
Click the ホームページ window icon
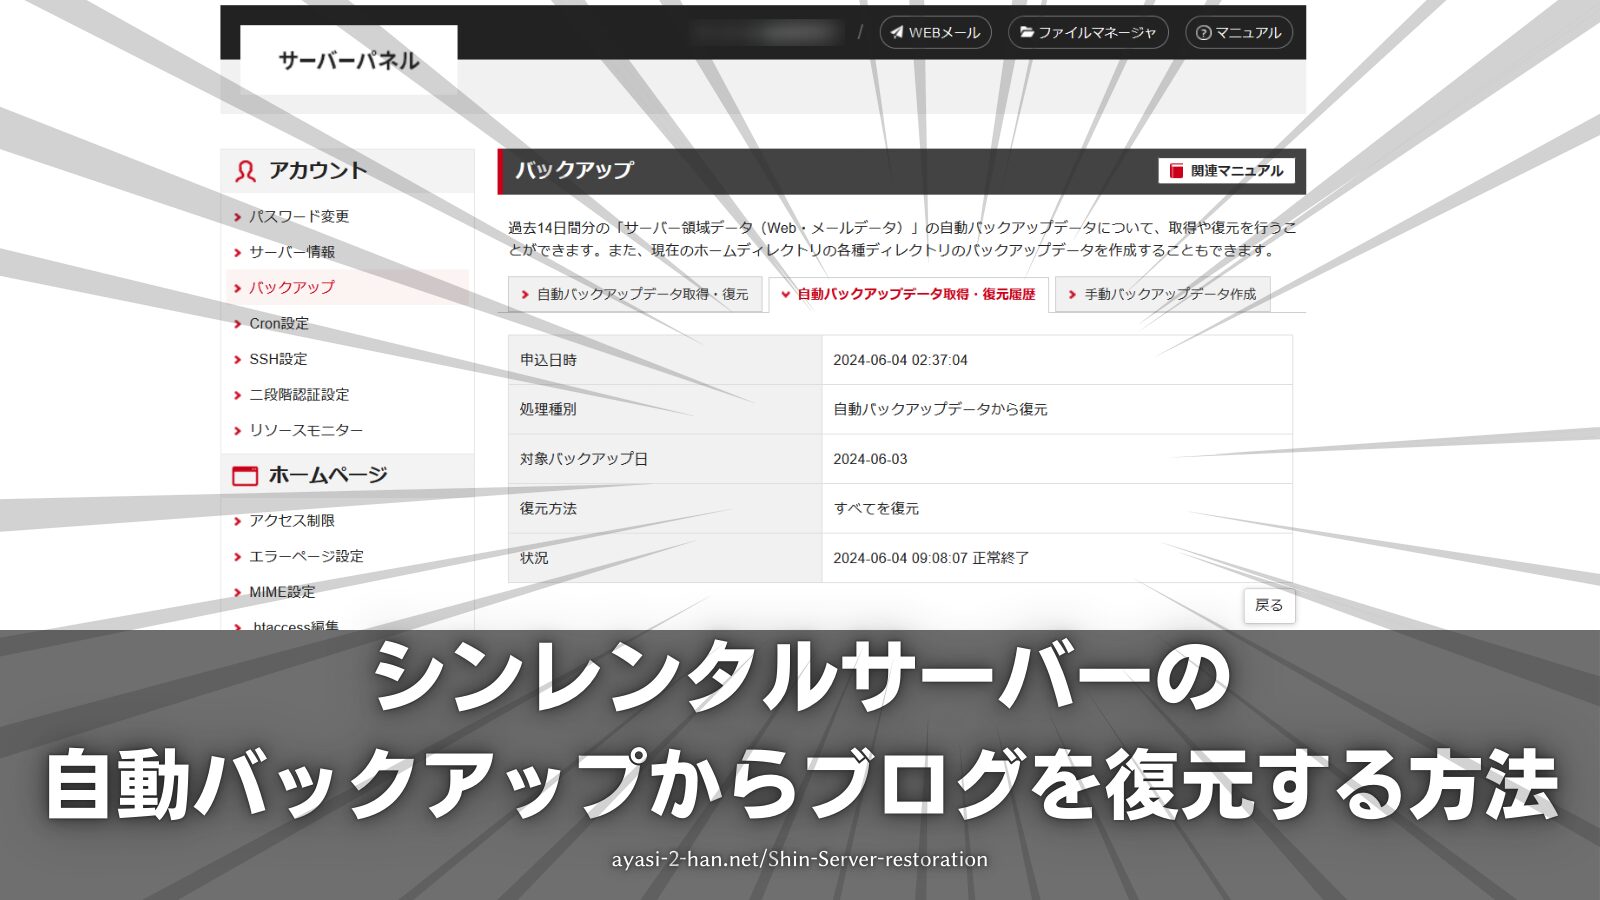coord(245,476)
